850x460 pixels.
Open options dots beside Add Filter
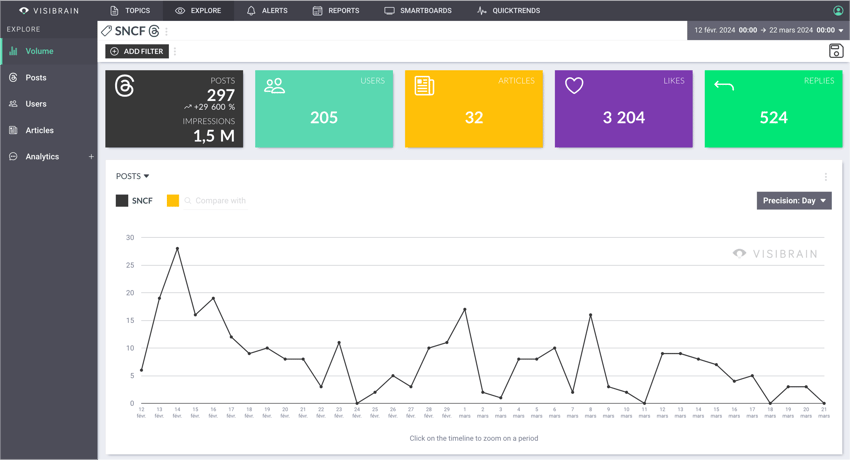(x=175, y=51)
